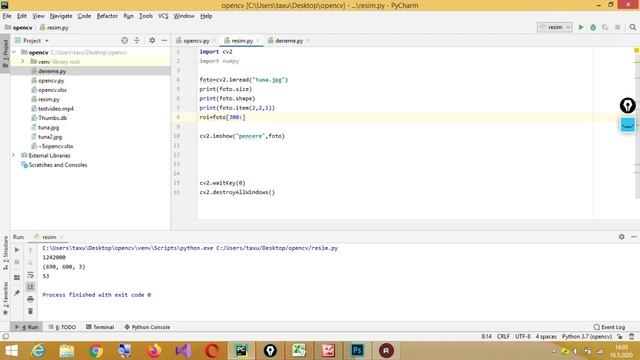Open the TODO tool window
The image size is (640, 360).
pos(62,327)
